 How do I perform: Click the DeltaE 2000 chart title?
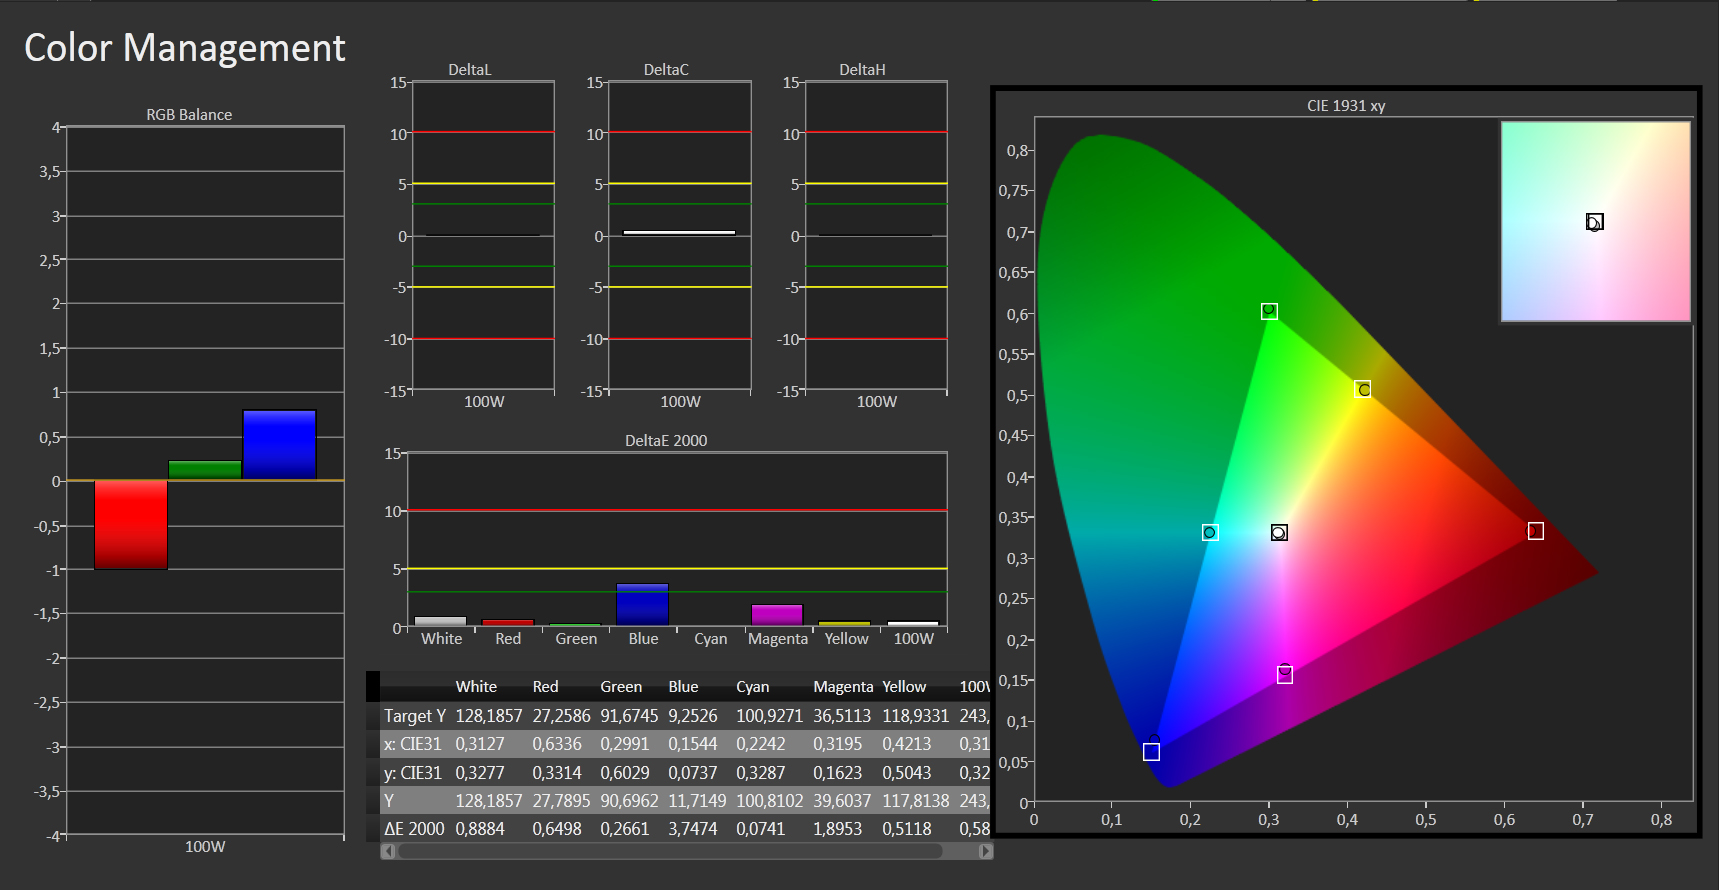pos(666,441)
